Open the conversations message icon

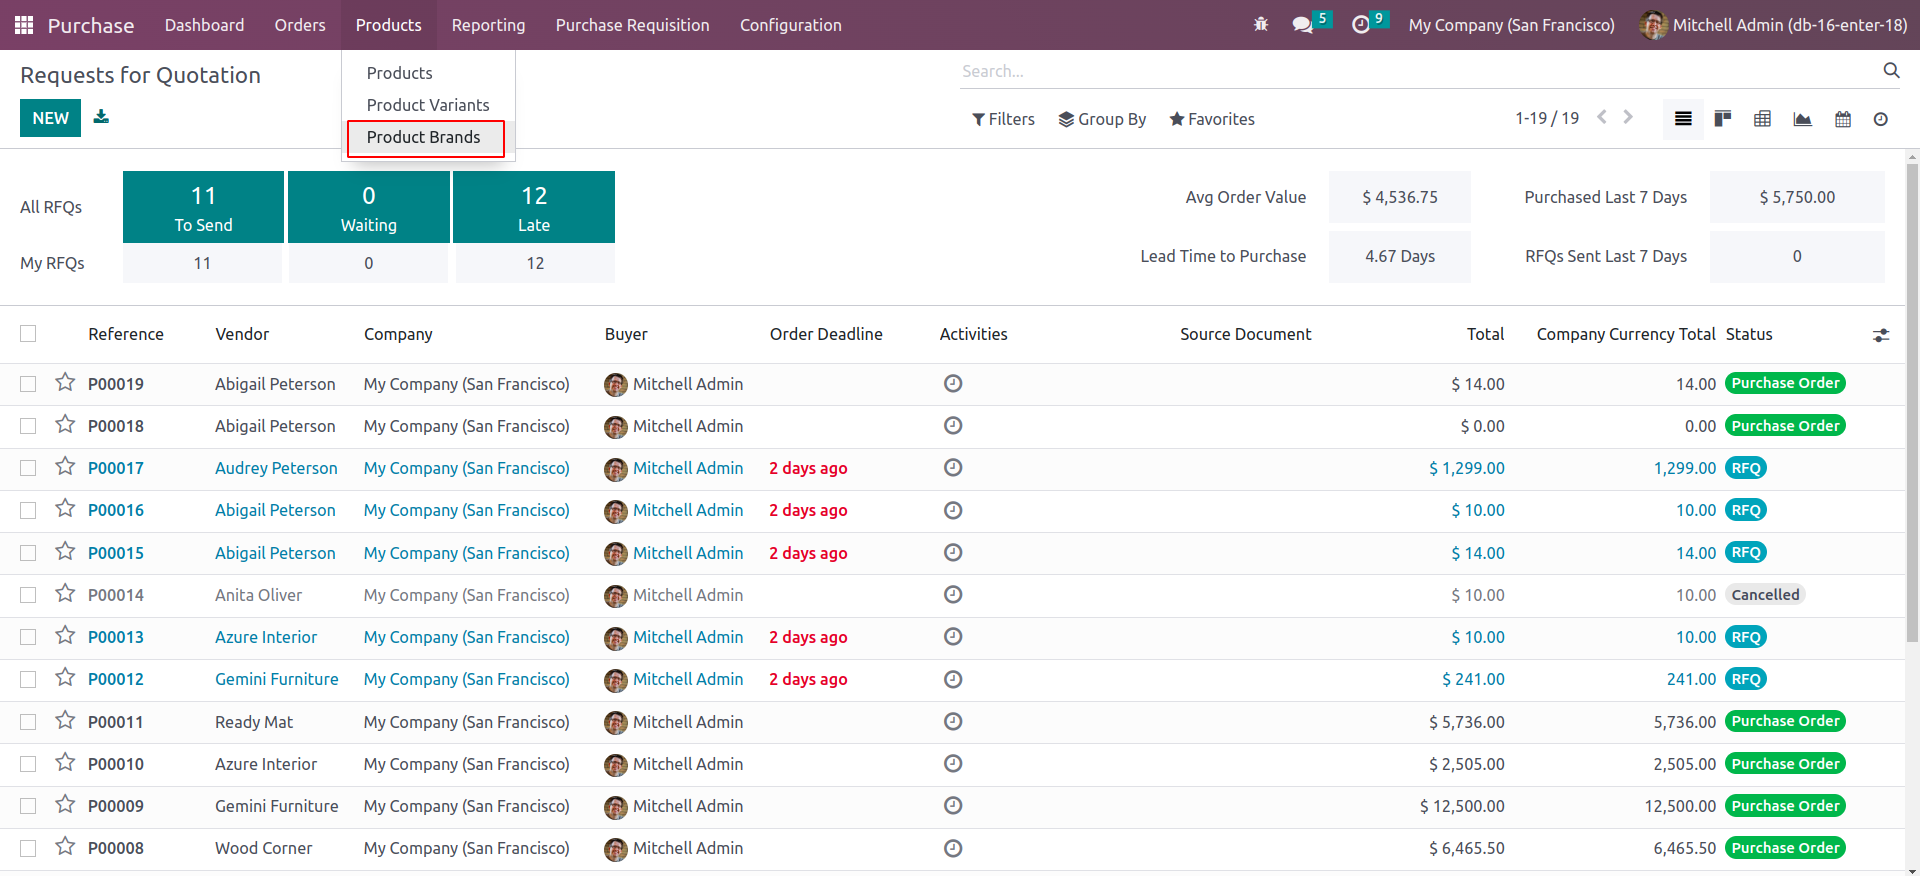1302,25
